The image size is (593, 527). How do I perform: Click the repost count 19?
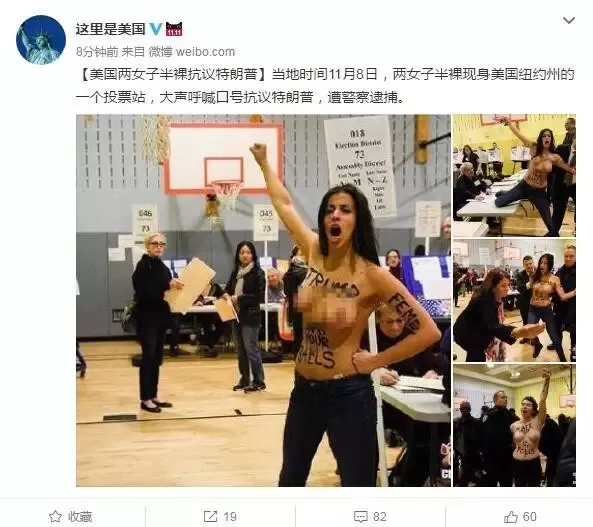click(x=230, y=517)
